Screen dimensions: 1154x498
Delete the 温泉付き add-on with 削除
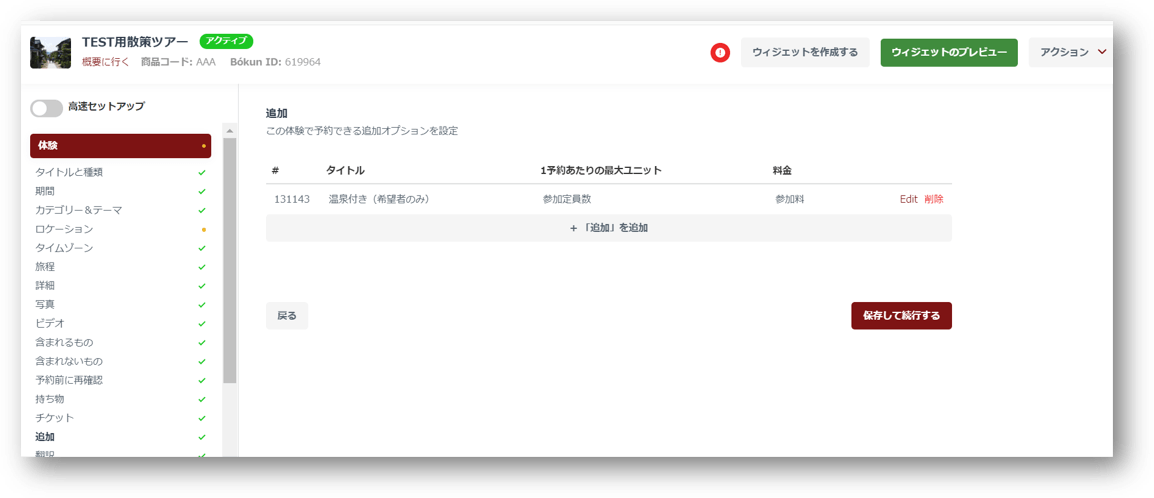934,199
